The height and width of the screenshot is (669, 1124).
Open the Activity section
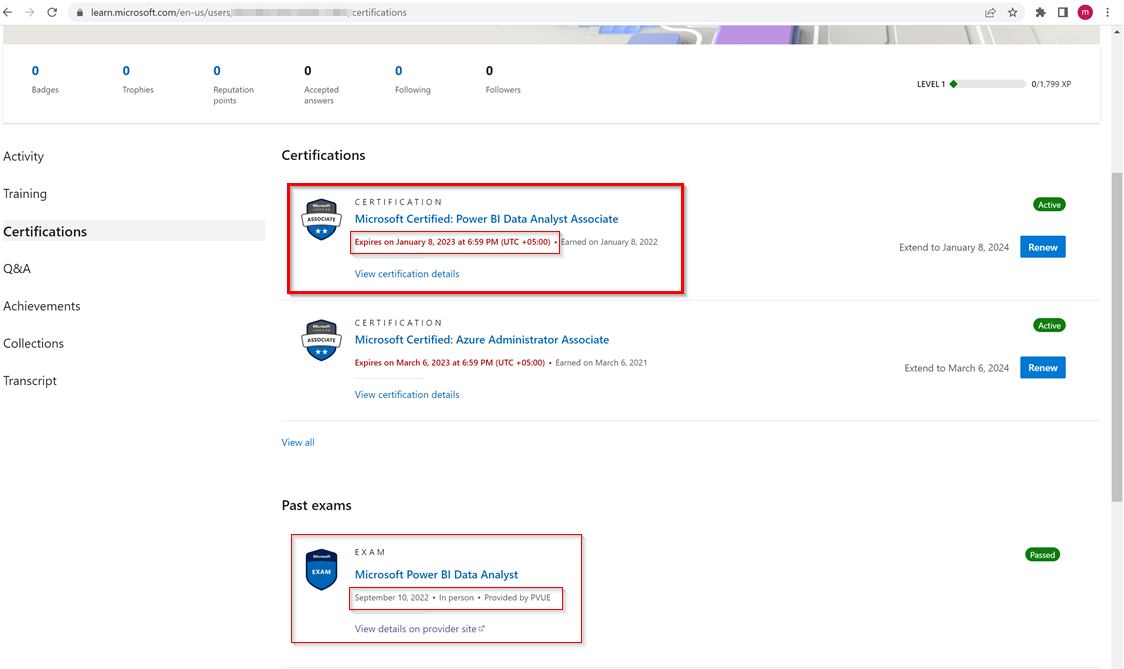tap(24, 156)
